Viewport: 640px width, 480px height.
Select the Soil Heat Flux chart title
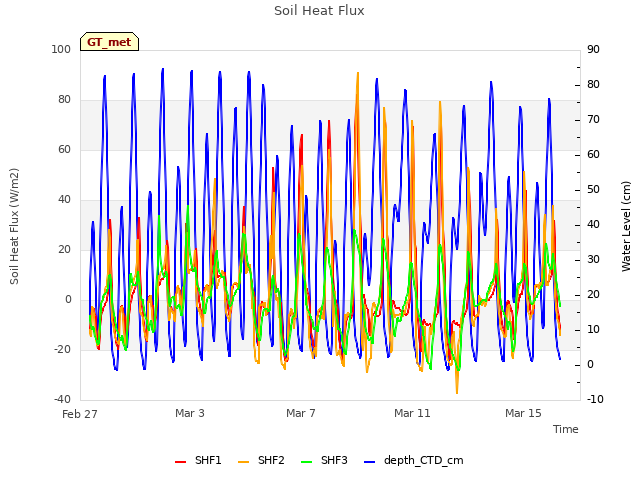point(319,11)
